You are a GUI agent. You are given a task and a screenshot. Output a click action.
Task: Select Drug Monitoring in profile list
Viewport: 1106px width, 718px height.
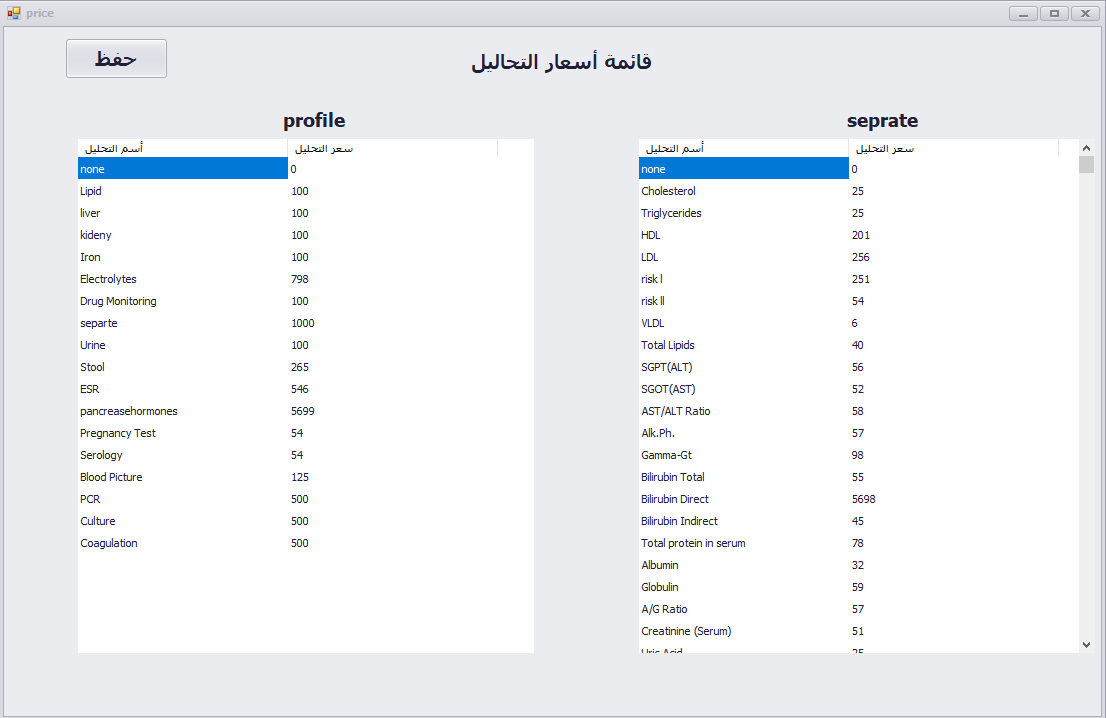pos(118,301)
